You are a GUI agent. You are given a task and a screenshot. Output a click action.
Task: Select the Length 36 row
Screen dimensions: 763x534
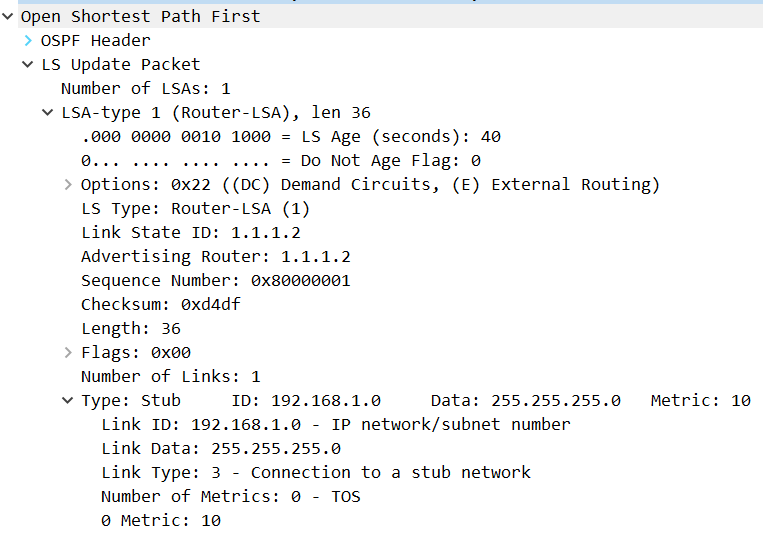coord(130,329)
